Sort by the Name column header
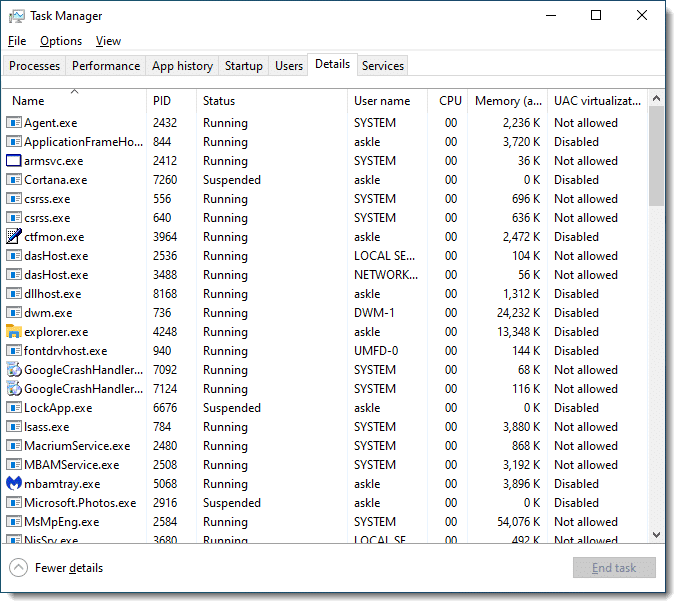681x608 pixels. (x=75, y=101)
